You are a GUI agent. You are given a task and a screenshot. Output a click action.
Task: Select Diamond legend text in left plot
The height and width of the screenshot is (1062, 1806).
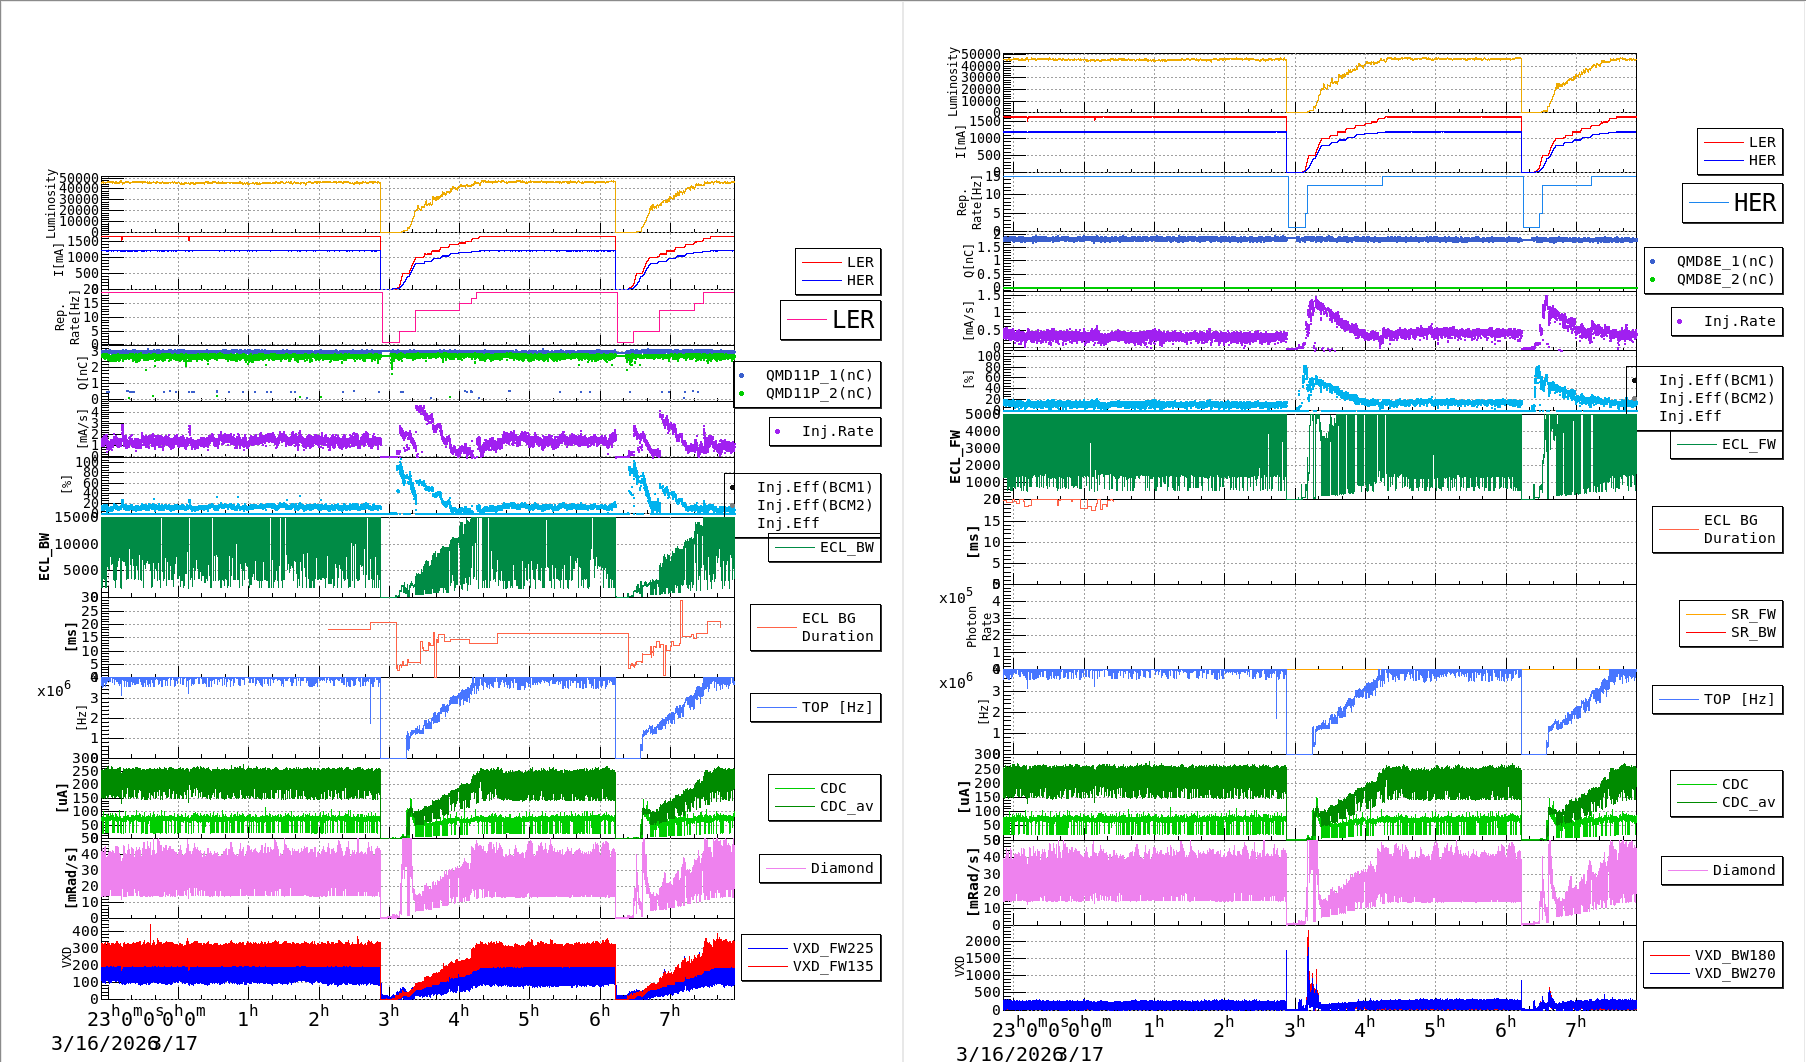point(842,868)
